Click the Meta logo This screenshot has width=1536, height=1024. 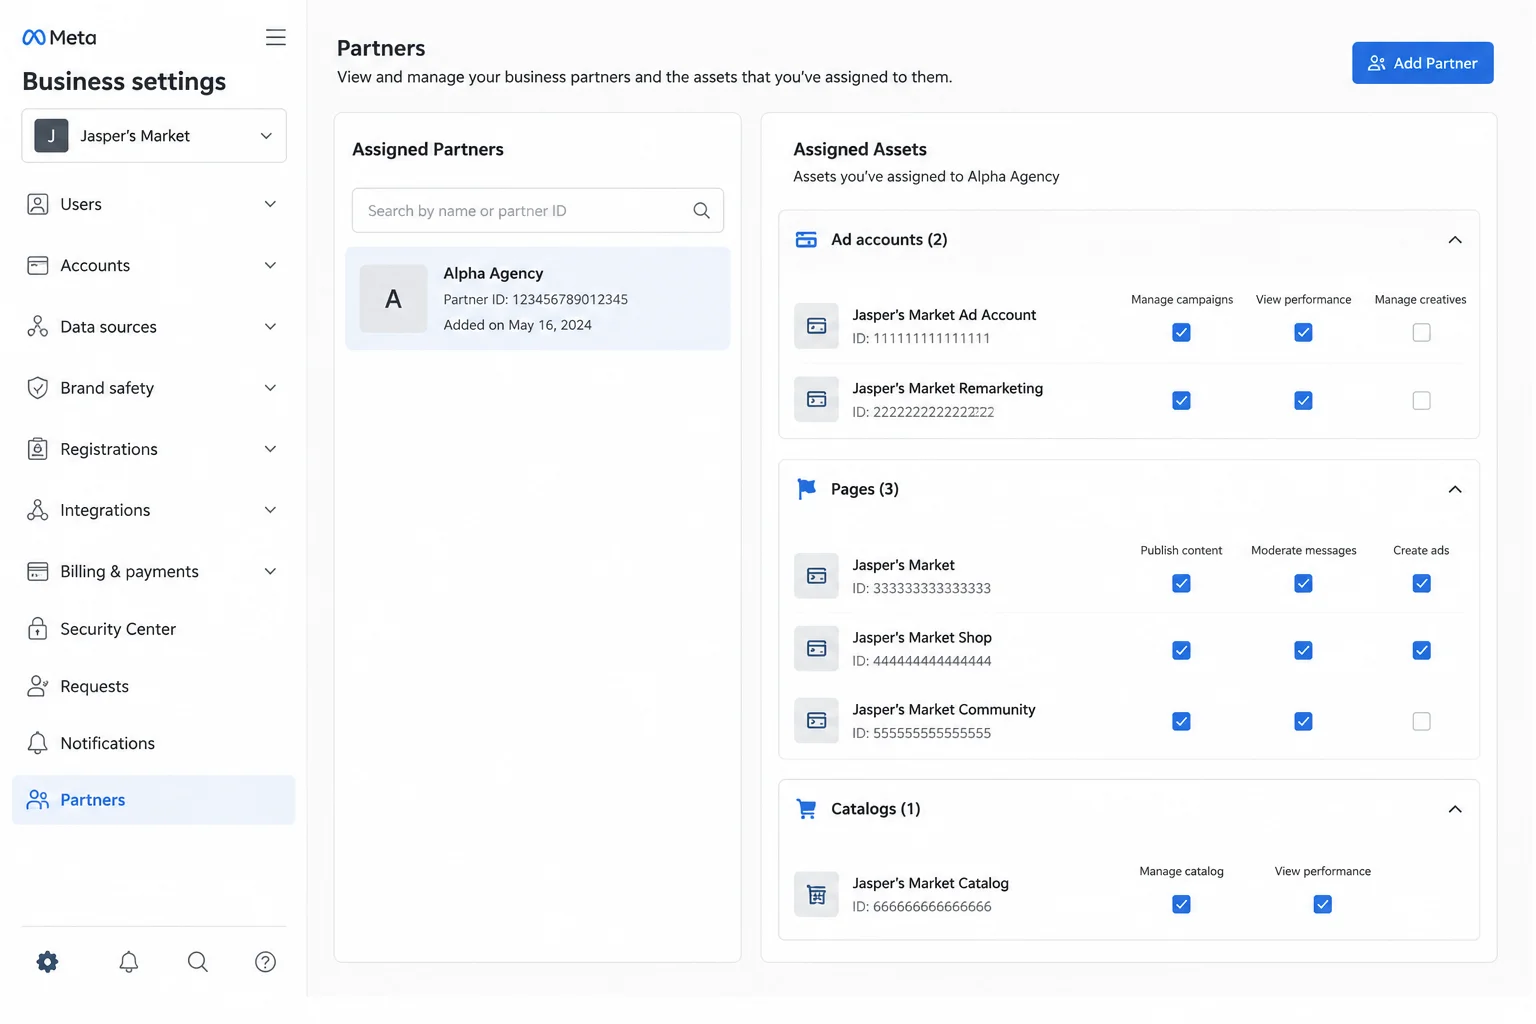[59, 37]
